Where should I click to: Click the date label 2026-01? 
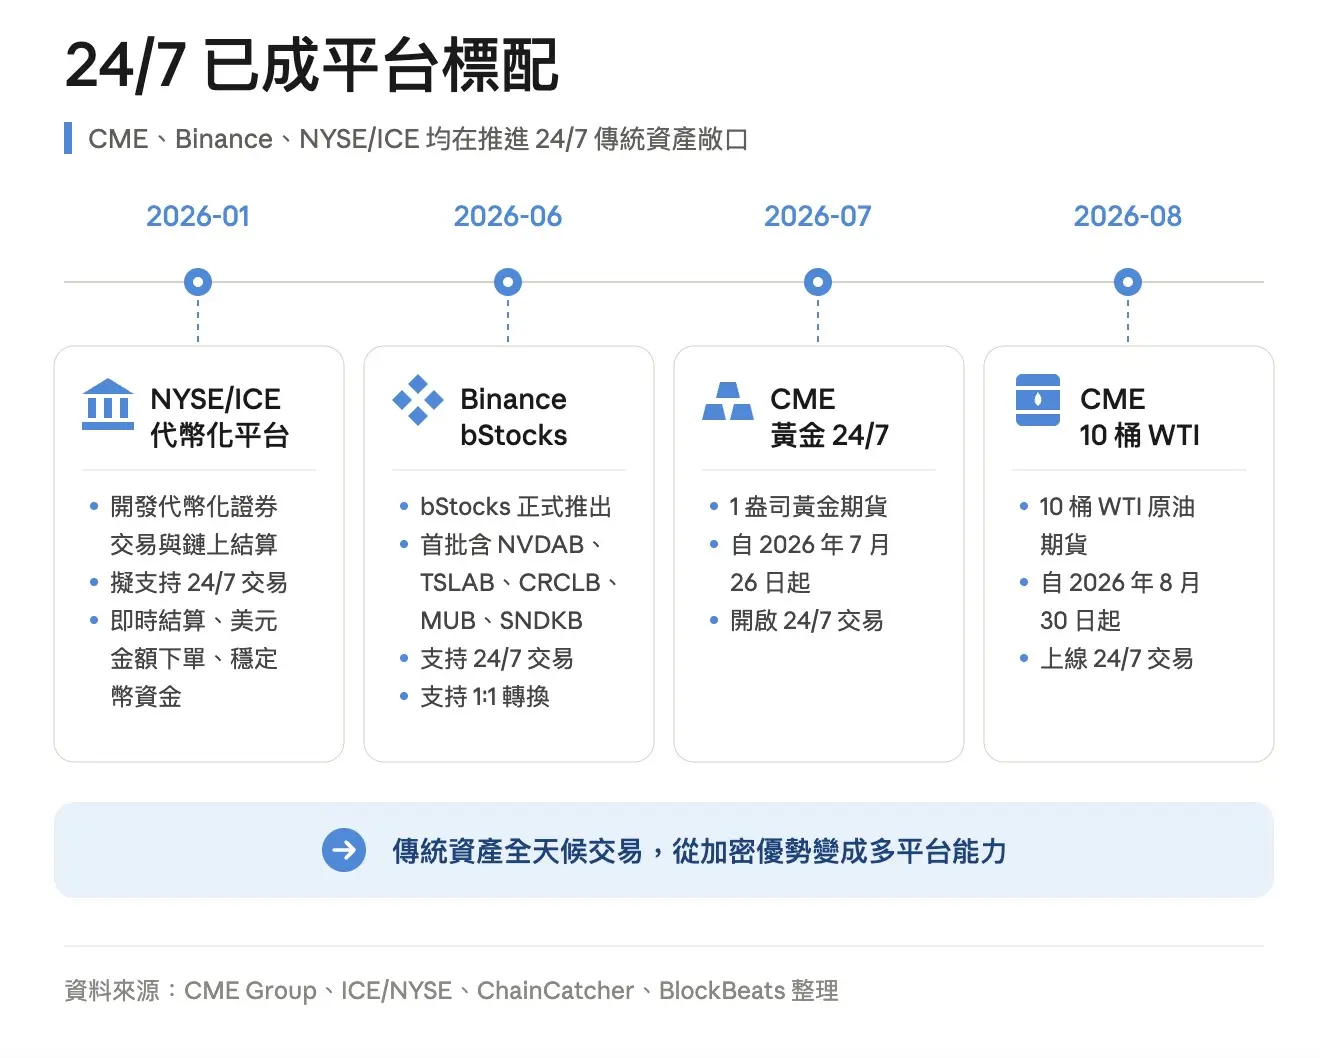tap(198, 216)
